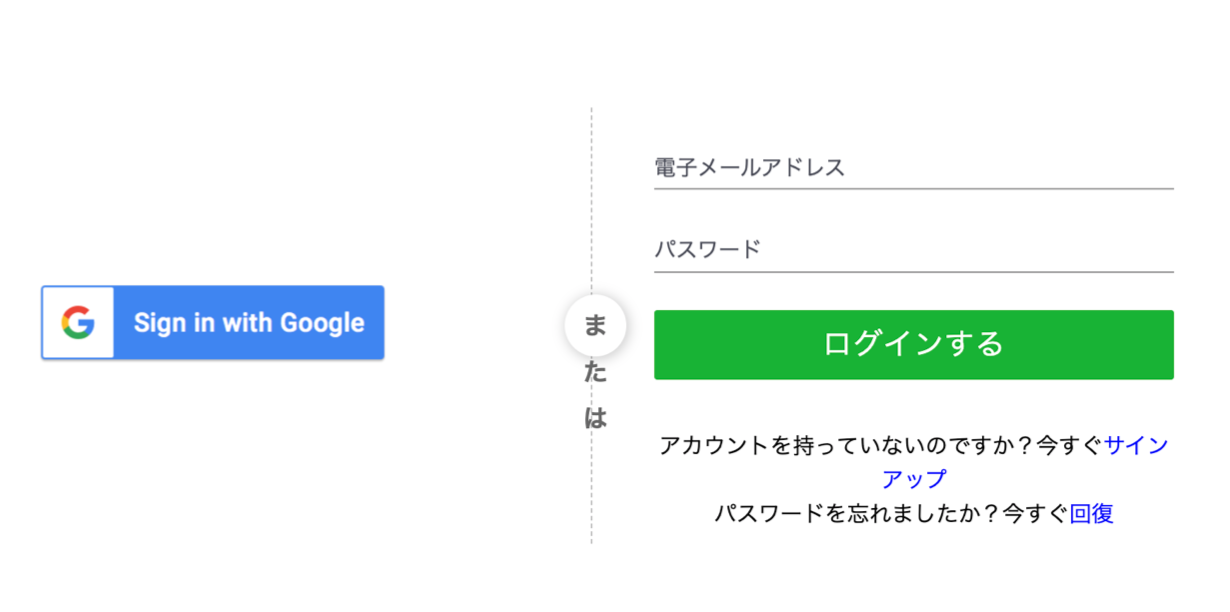This screenshot has width=1230, height=612.
Task: Open the 回復 password recovery link
Action: [x=1091, y=514]
